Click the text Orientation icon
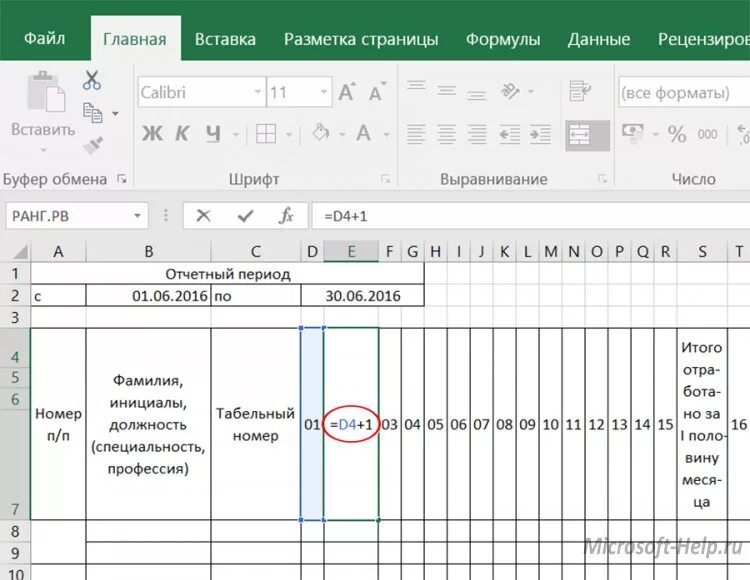The width and height of the screenshot is (750, 580). (510, 91)
